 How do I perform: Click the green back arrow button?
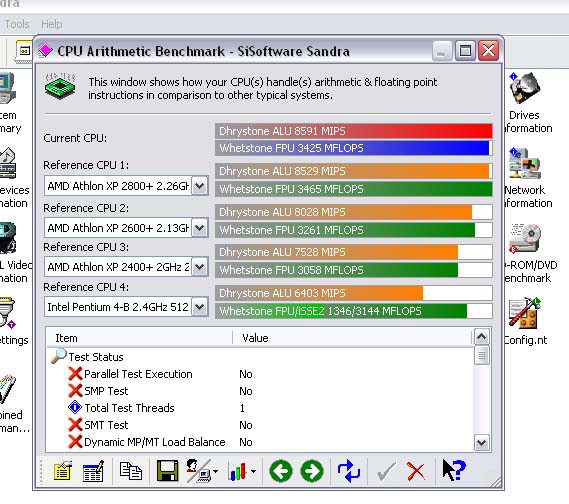point(281,471)
